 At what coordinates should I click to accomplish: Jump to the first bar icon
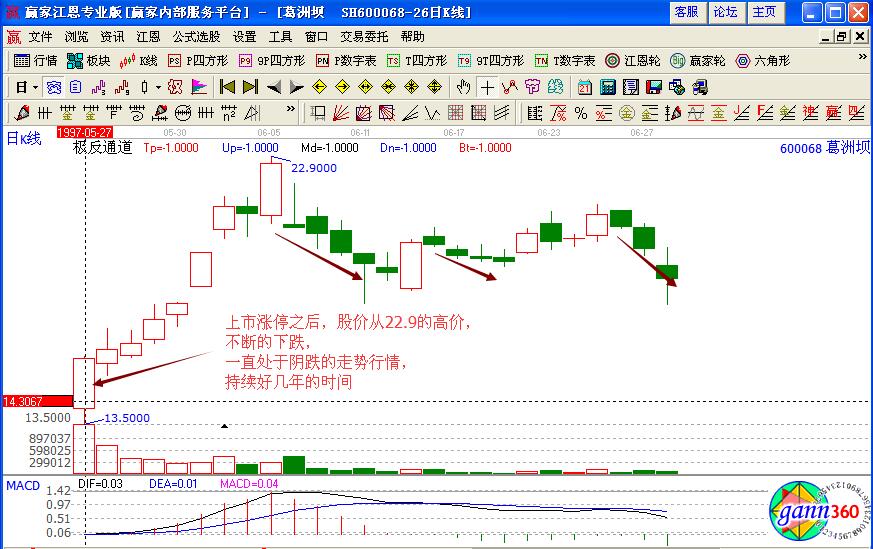pyautogui.click(x=227, y=86)
